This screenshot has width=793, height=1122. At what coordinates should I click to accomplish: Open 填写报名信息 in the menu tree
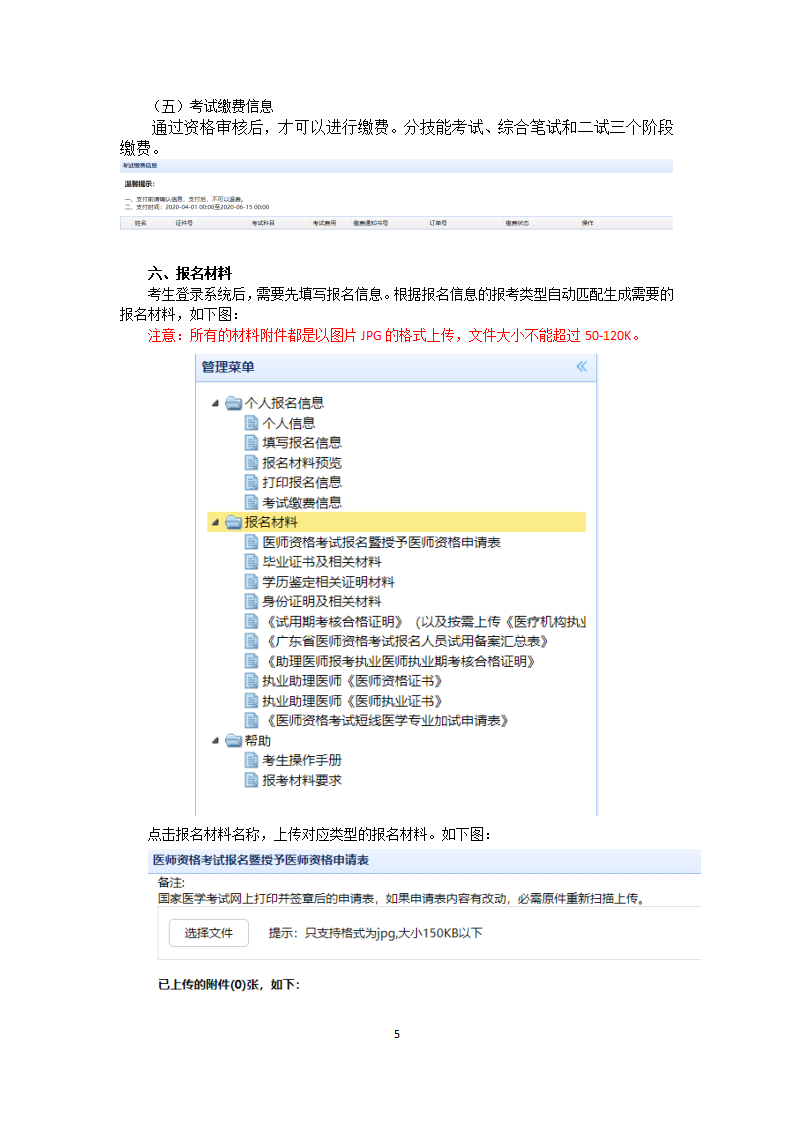tap(301, 442)
